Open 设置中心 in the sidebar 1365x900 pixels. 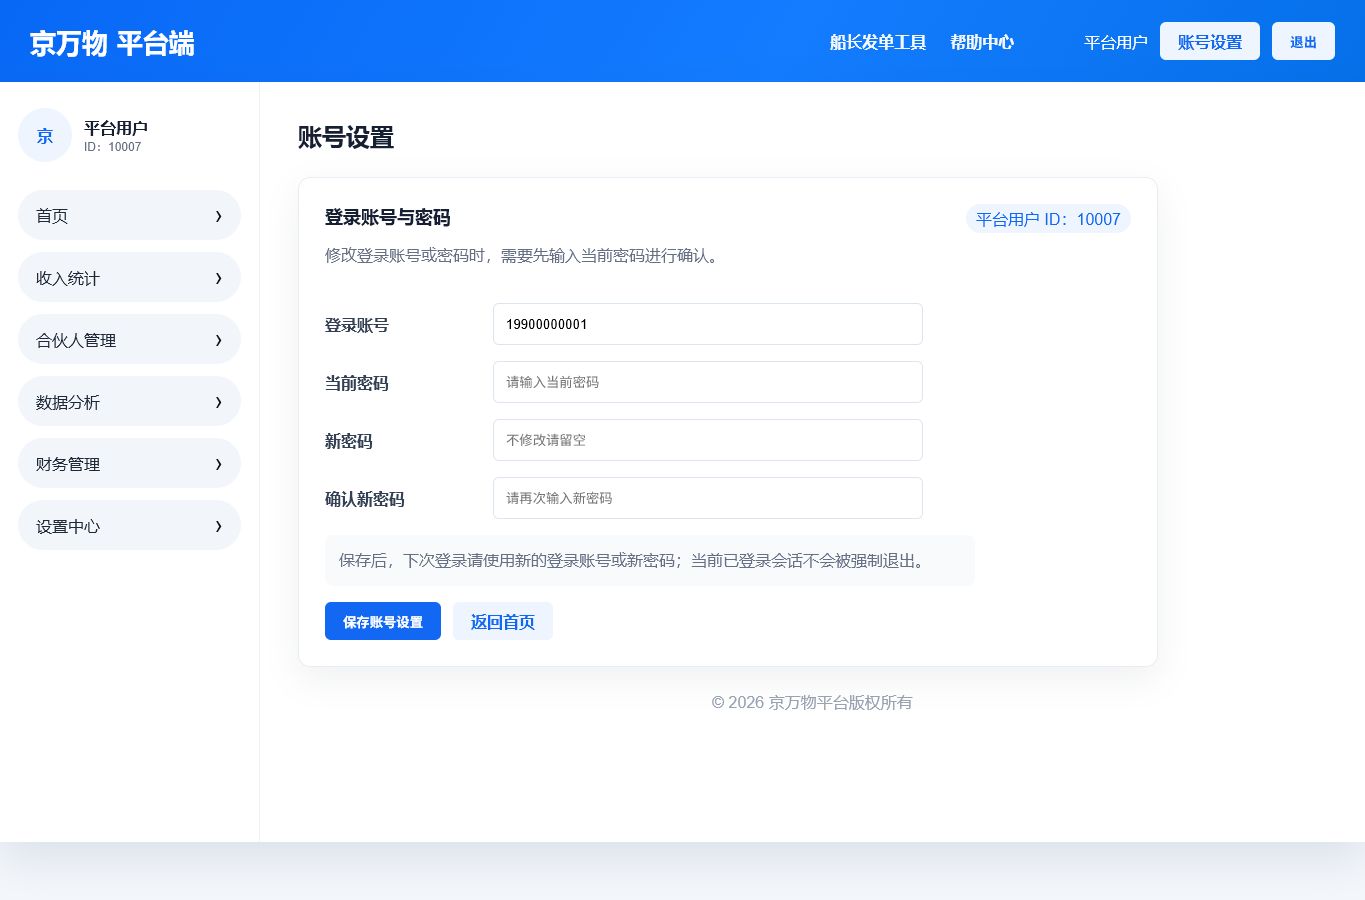pyautogui.click(x=129, y=525)
